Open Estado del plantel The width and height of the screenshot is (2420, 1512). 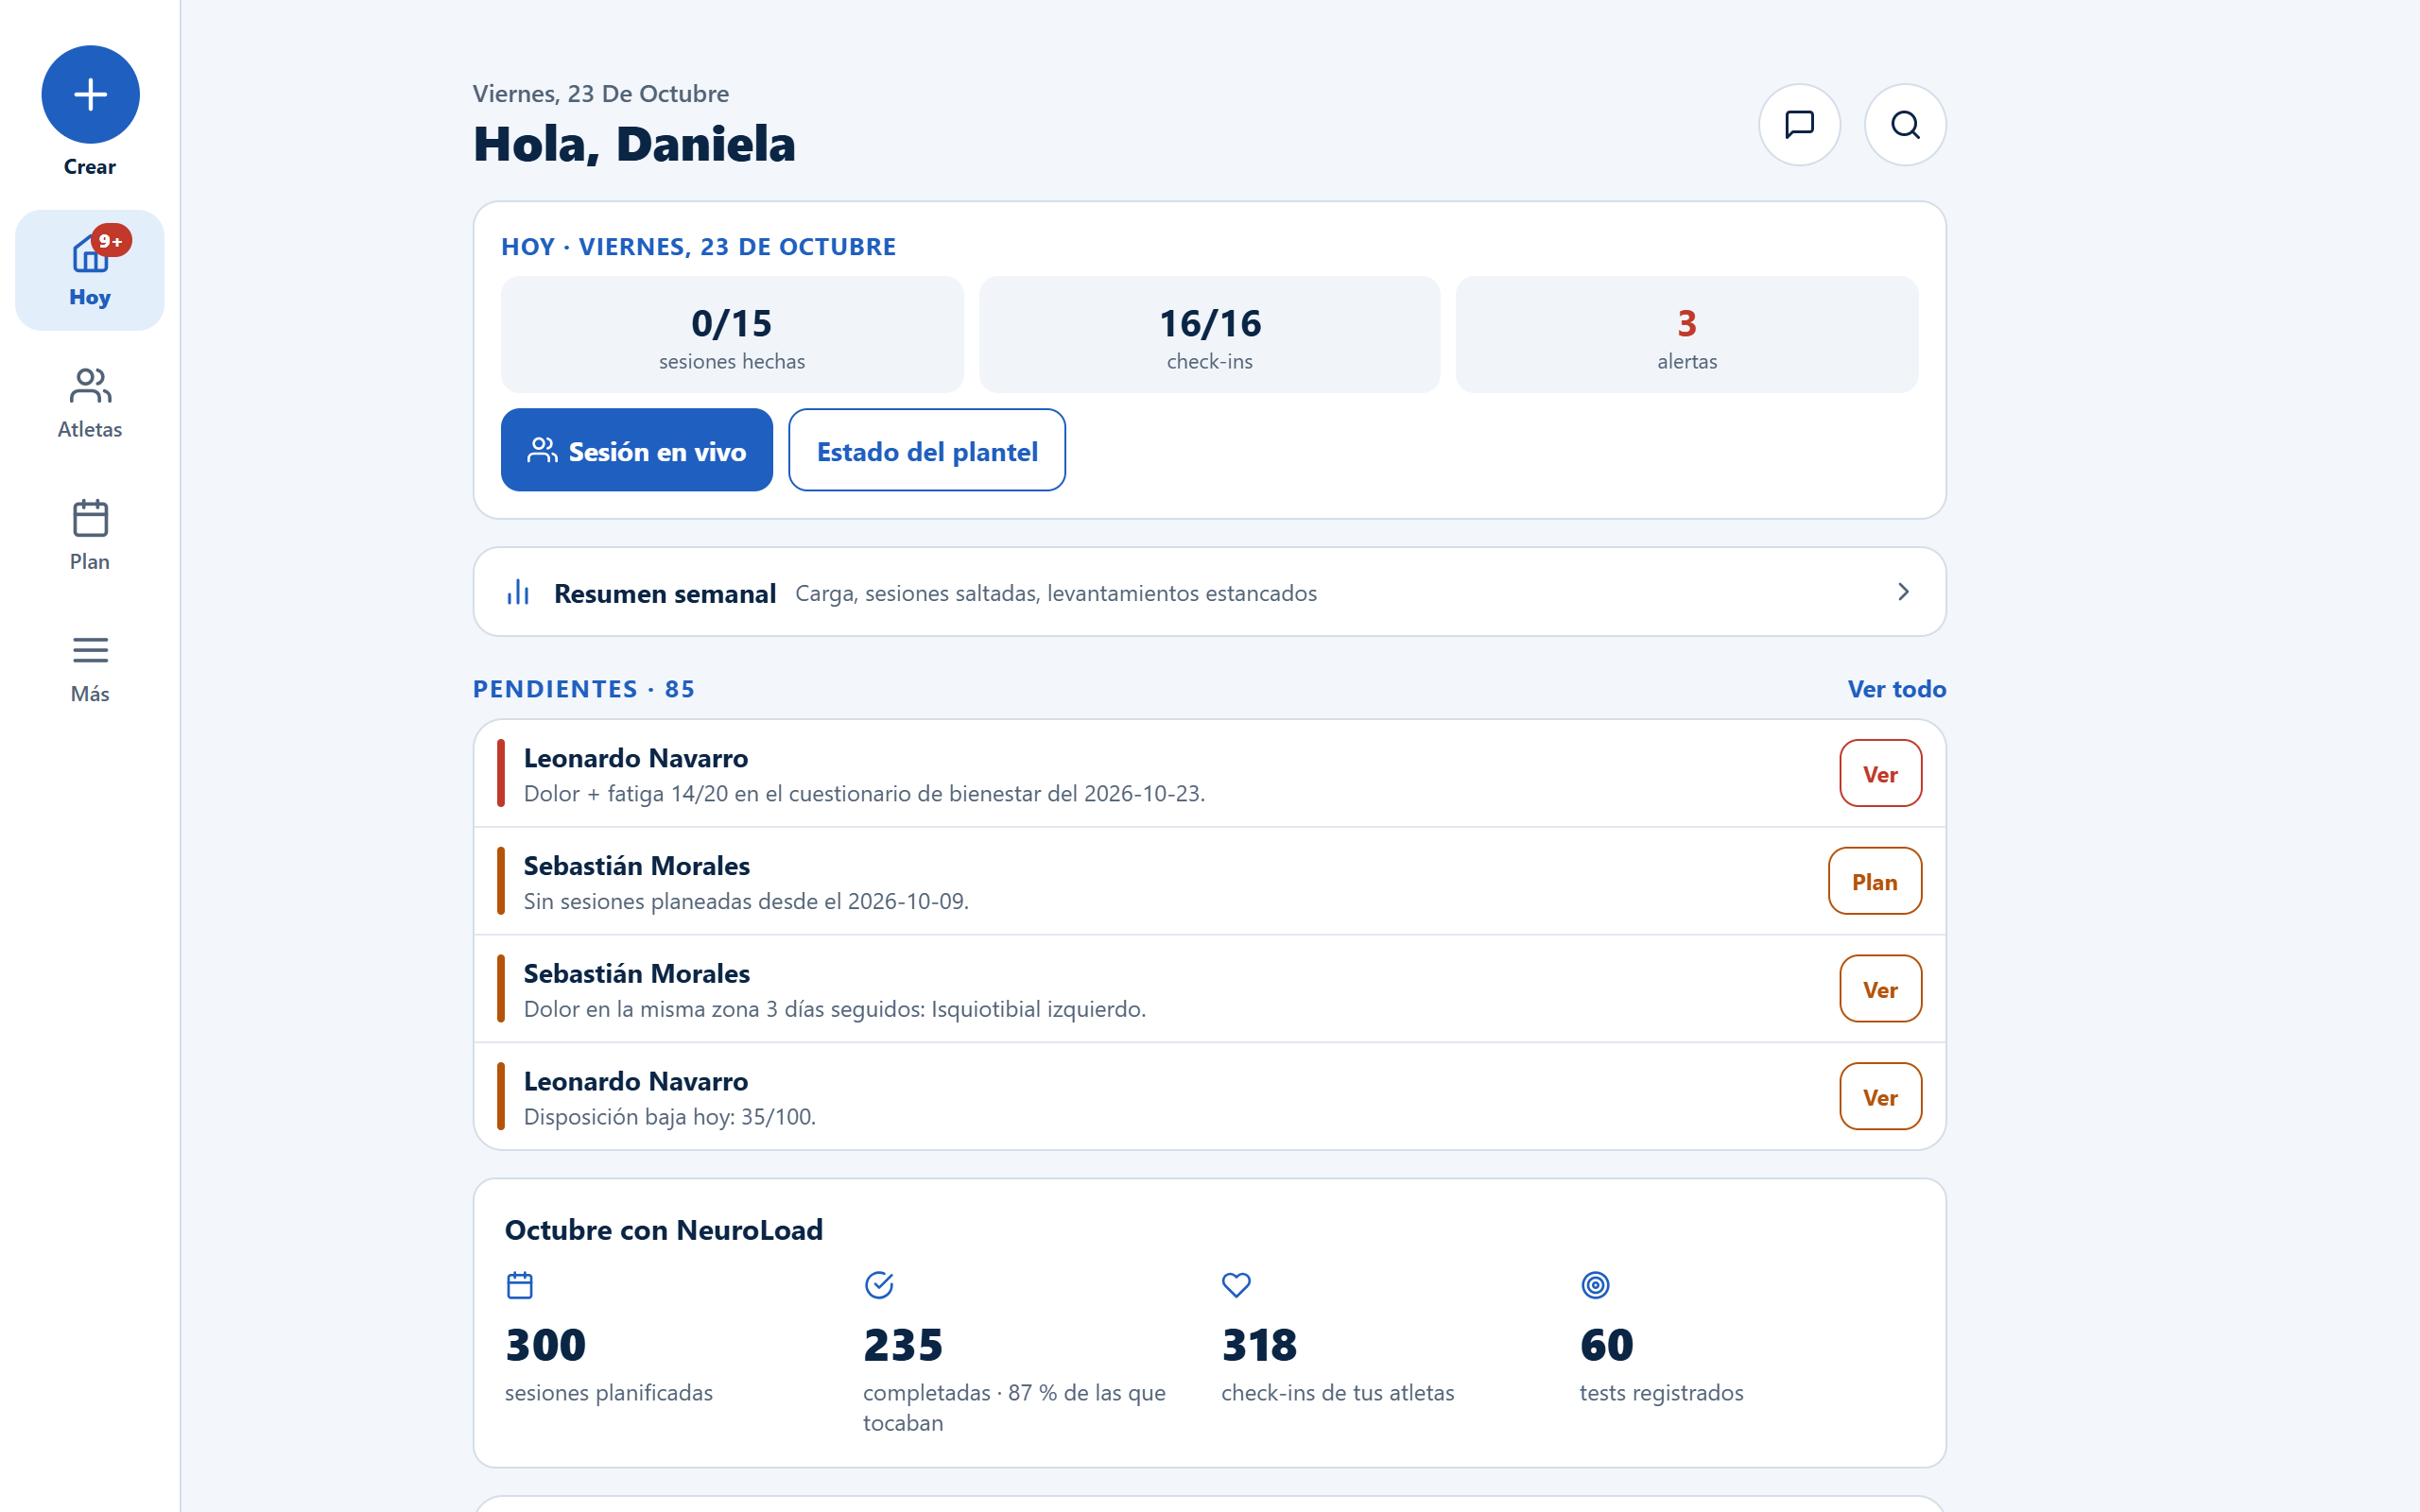[927, 450]
